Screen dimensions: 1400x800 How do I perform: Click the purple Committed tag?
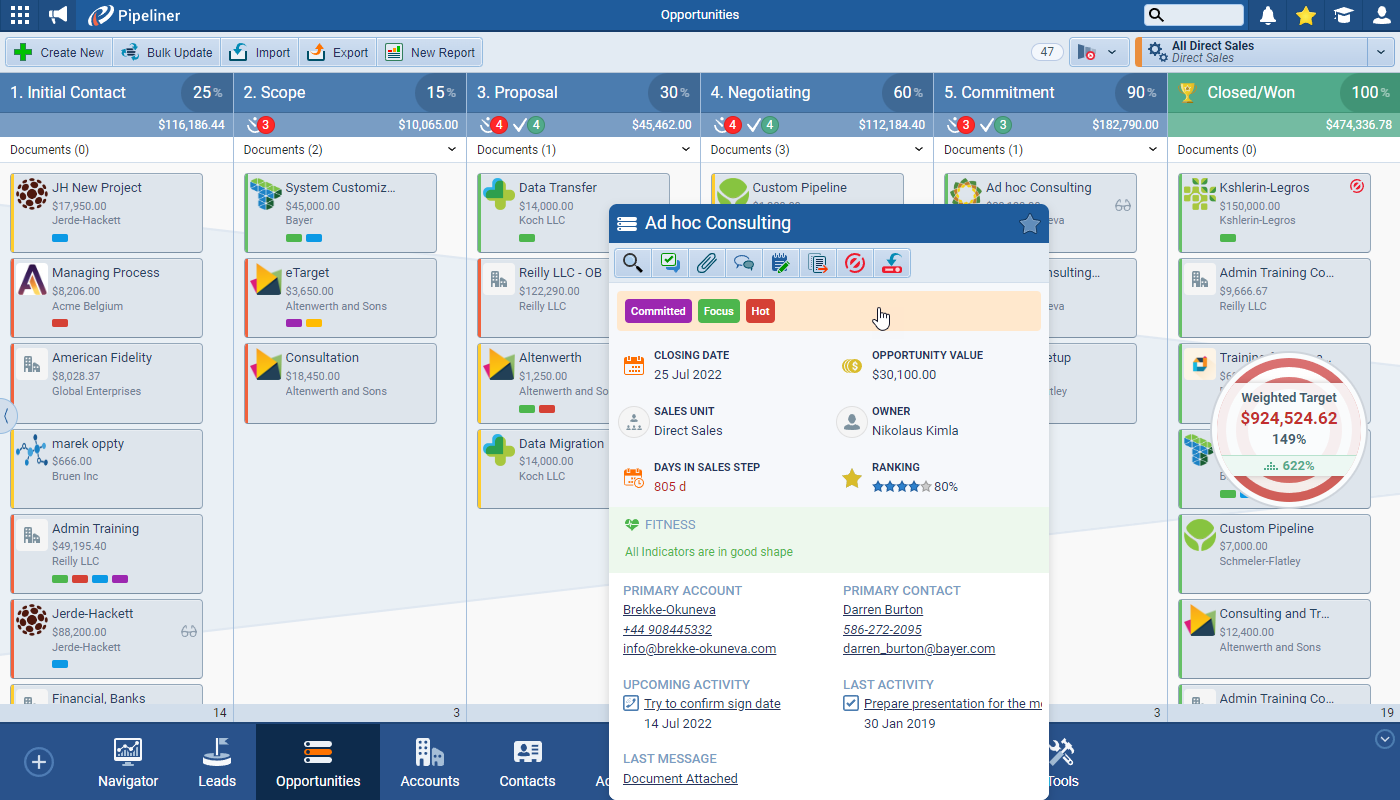click(658, 311)
